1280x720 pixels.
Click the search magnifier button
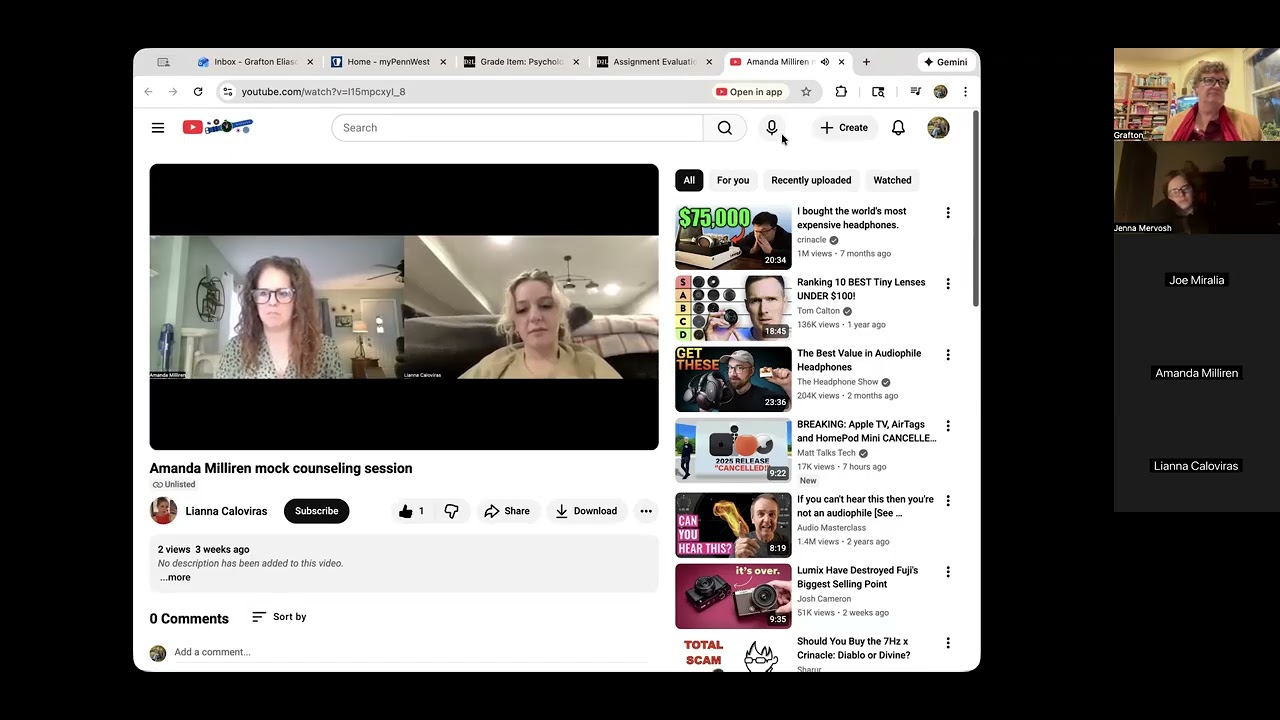click(x=725, y=128)
